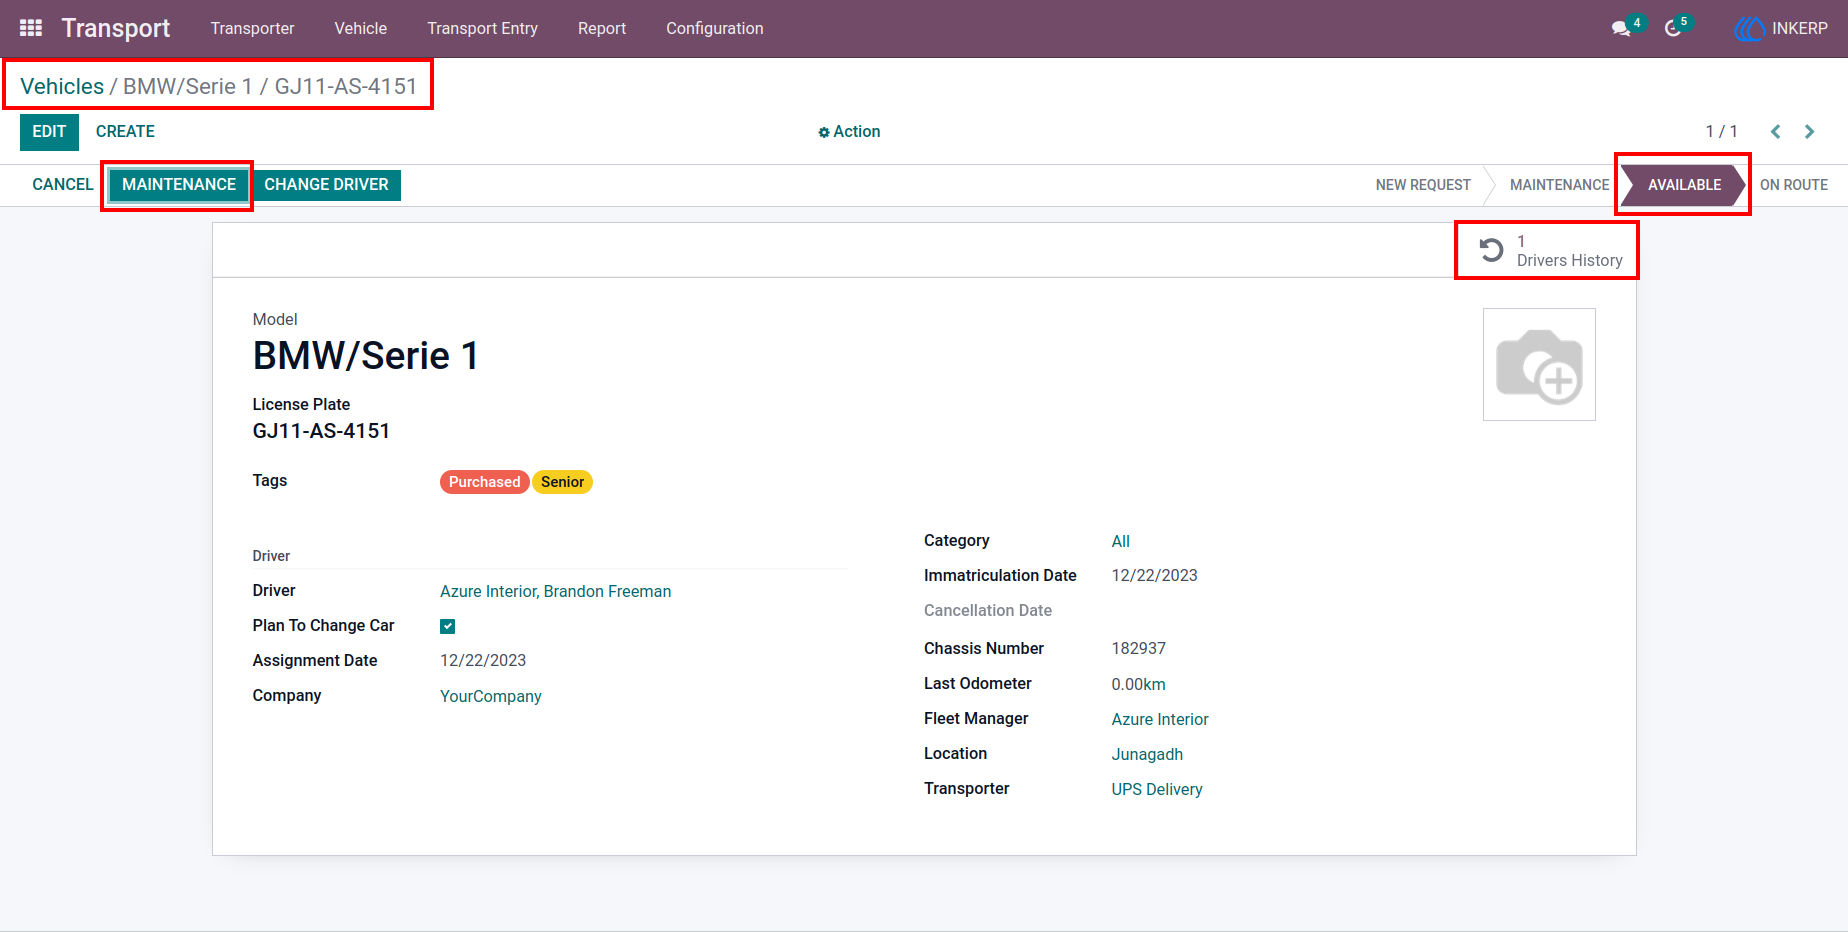Open the apps grid menu icon

point(31,28)
